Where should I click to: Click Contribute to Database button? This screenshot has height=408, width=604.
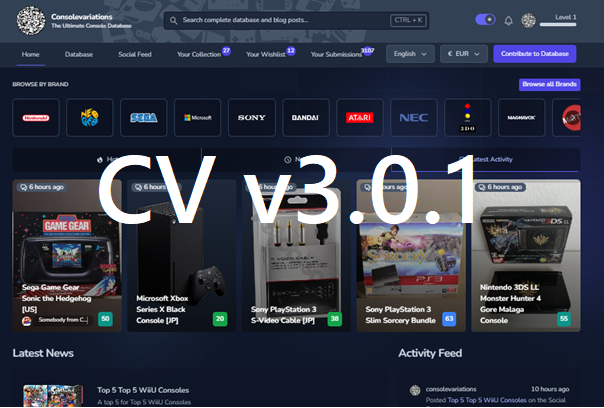pos(535,54)
